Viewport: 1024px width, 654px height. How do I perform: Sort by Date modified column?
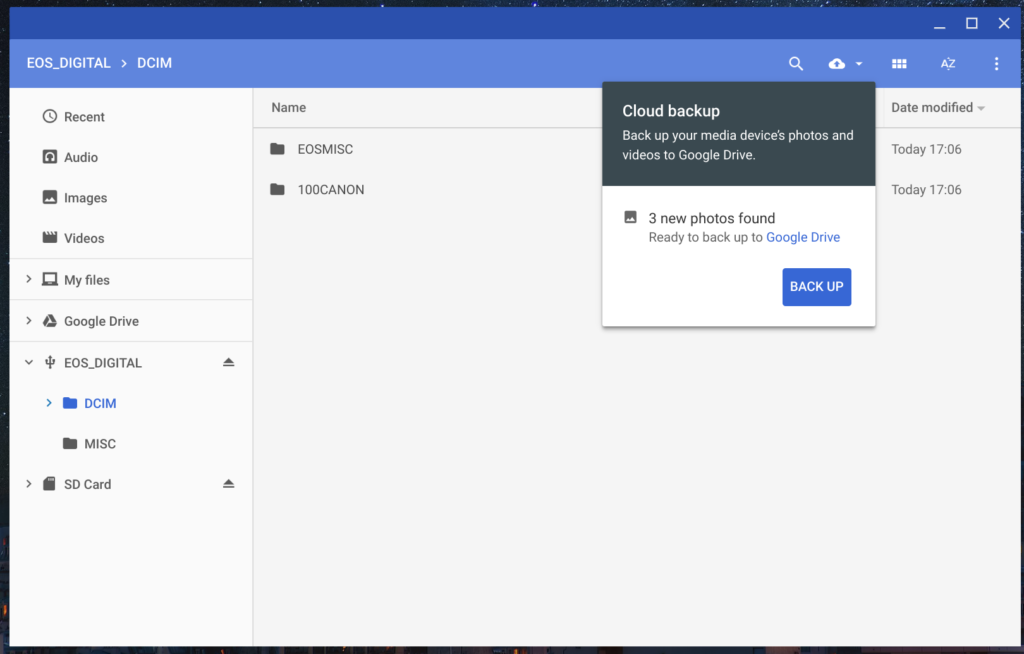coord(932,107)
